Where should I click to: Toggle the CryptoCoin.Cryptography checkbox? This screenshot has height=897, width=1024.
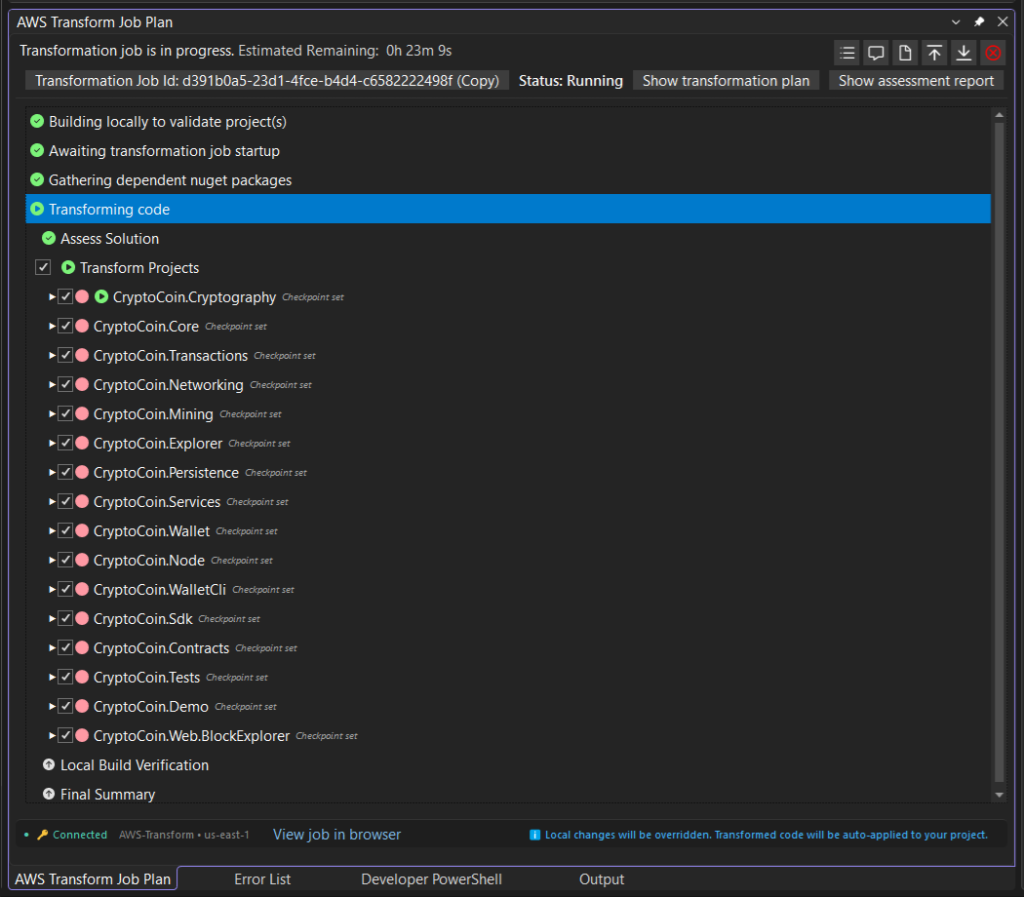pyautogui.click(x=65, y=296)
